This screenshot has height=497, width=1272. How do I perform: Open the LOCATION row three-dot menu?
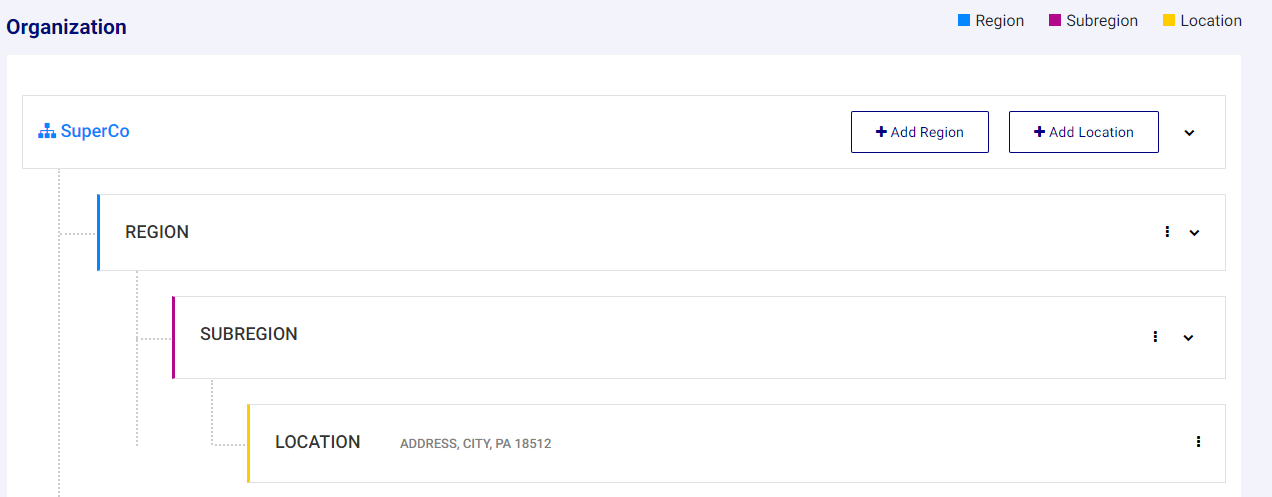(1198, 442)
